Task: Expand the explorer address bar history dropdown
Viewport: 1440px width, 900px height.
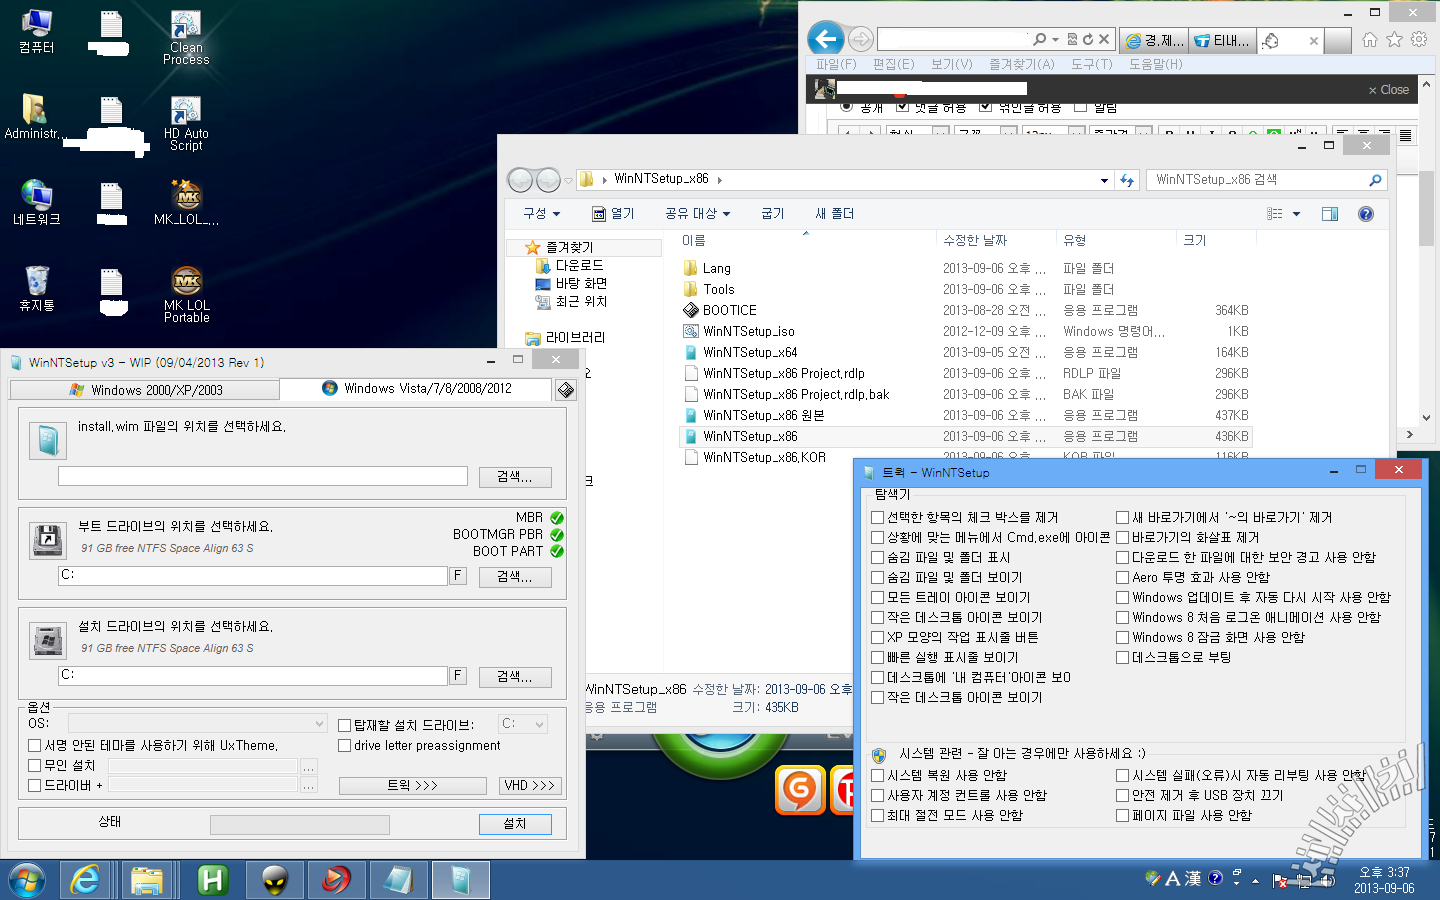Action: [x=1104, y=180]
